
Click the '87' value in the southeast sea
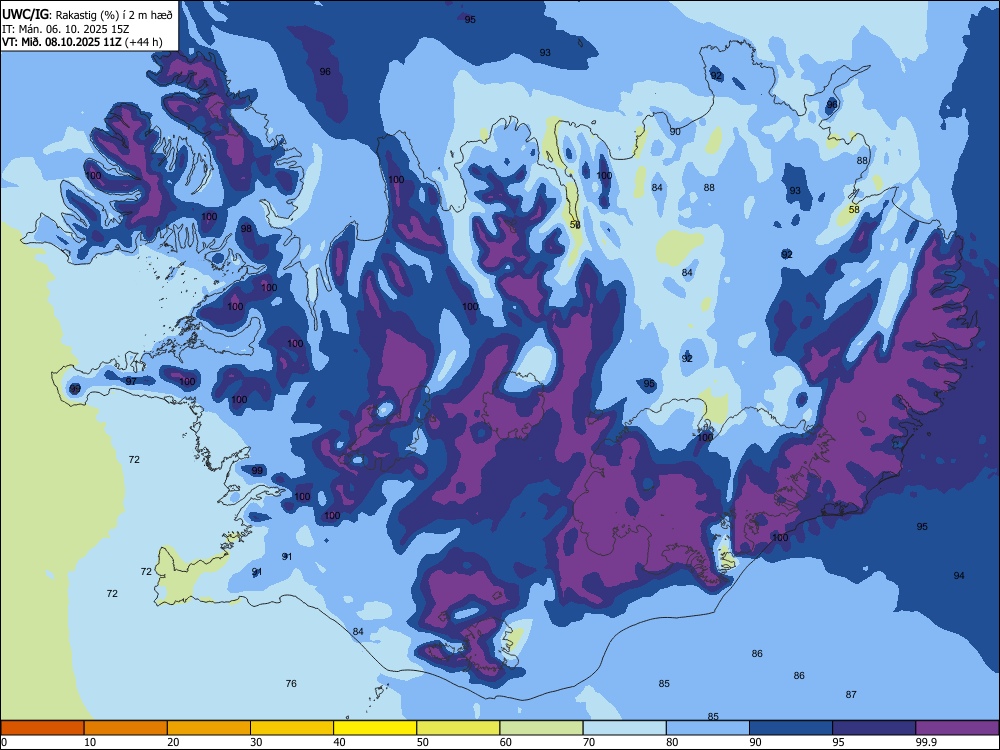(851, 695)
